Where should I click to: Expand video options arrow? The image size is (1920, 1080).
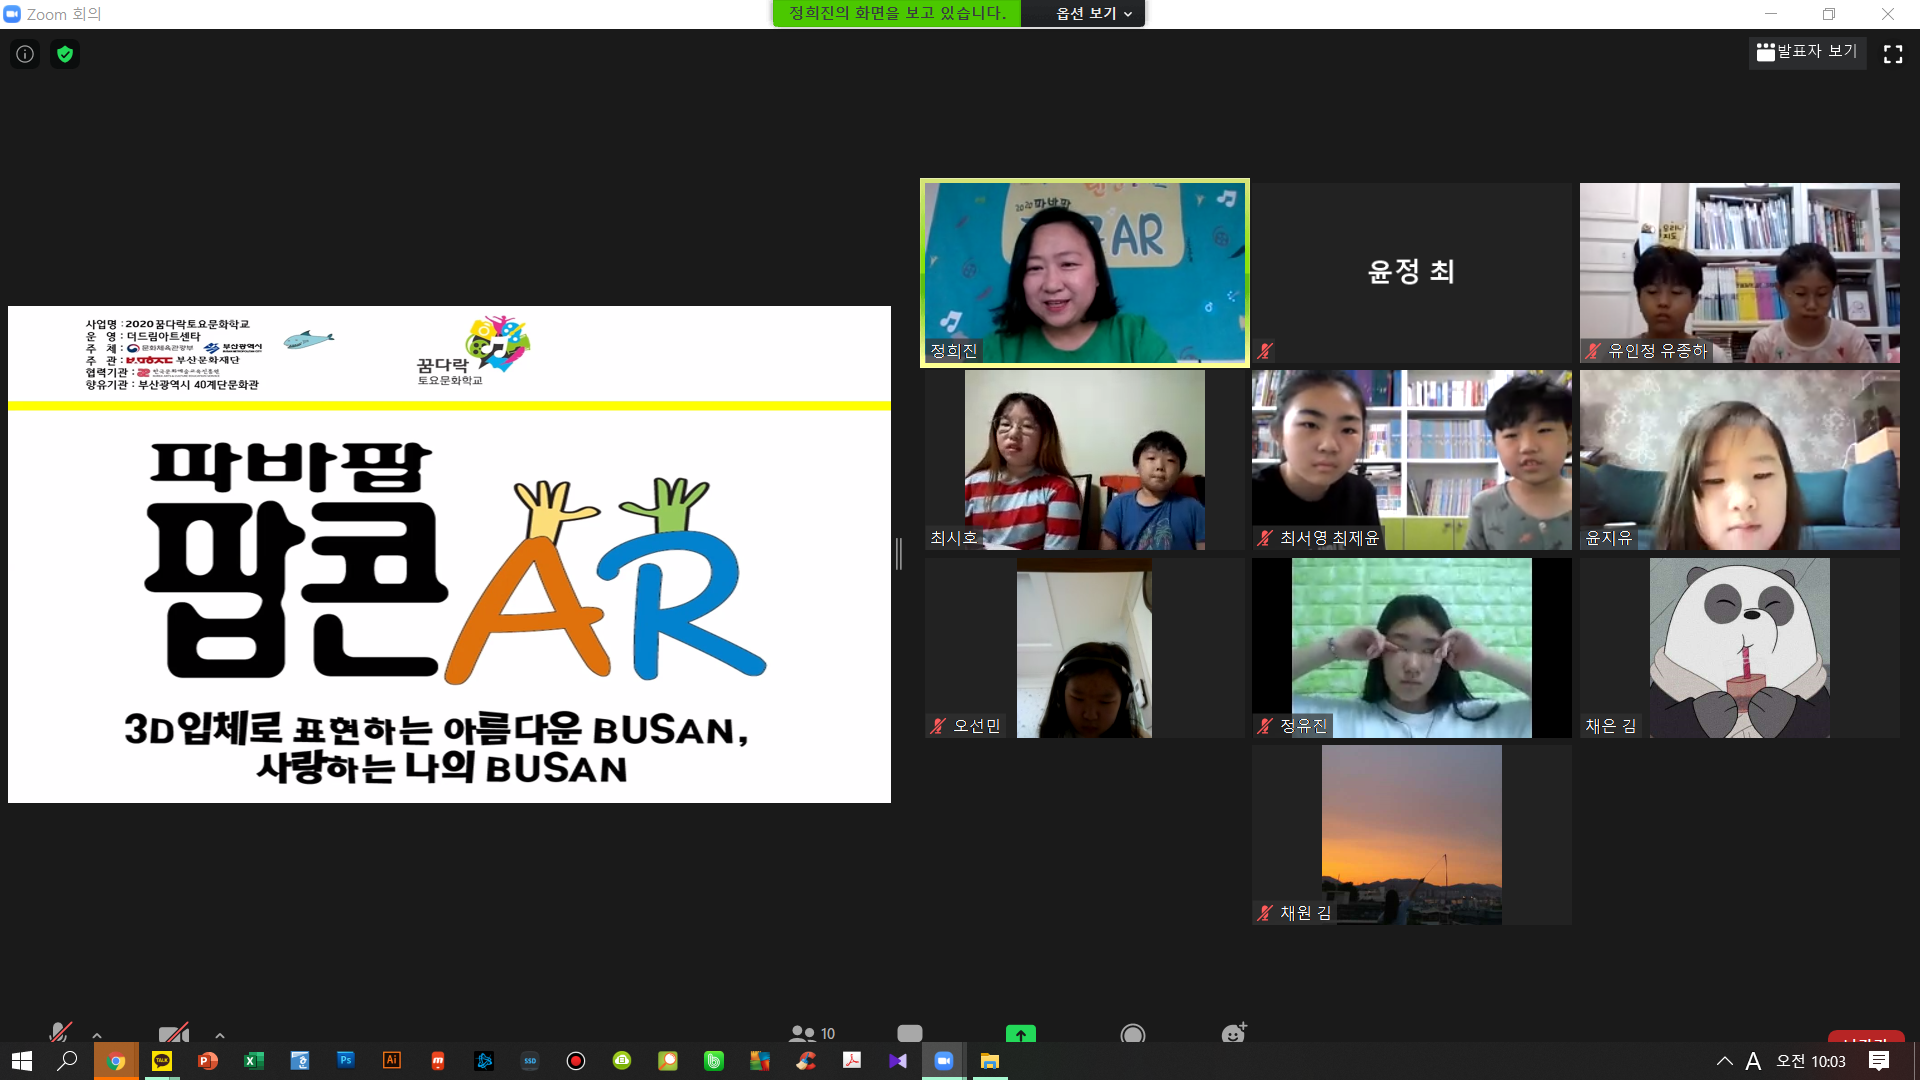tap(220, 1035)
